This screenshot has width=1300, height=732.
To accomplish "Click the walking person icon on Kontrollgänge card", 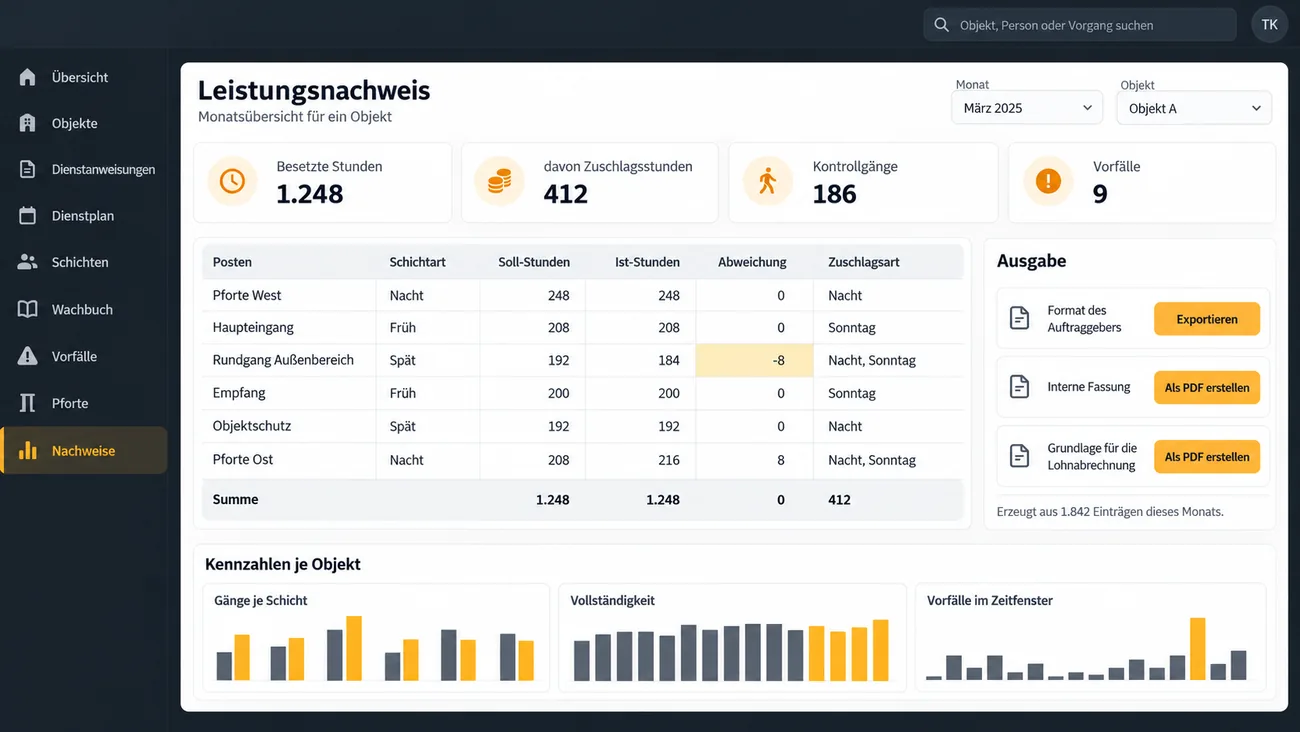I will (768, 181).
